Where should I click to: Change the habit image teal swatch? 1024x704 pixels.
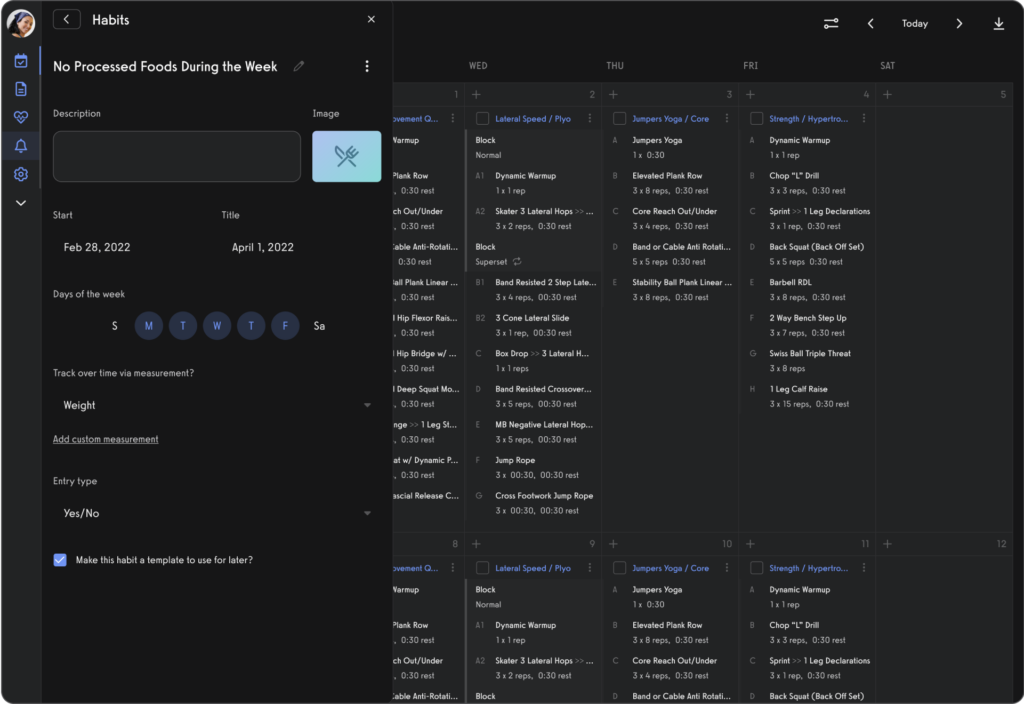click(346, 156)
